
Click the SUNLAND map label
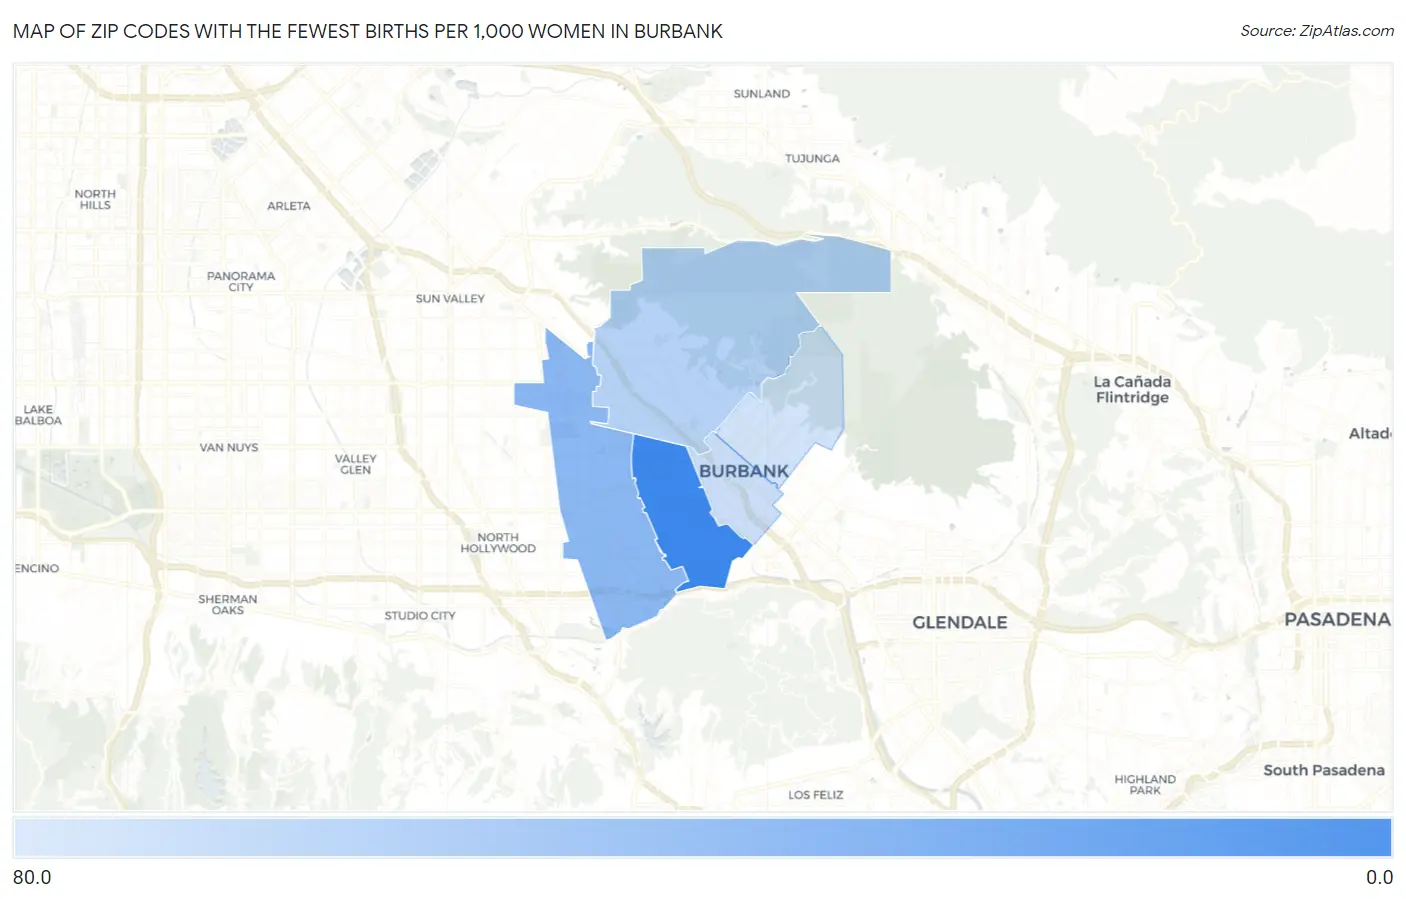[762, 94]
